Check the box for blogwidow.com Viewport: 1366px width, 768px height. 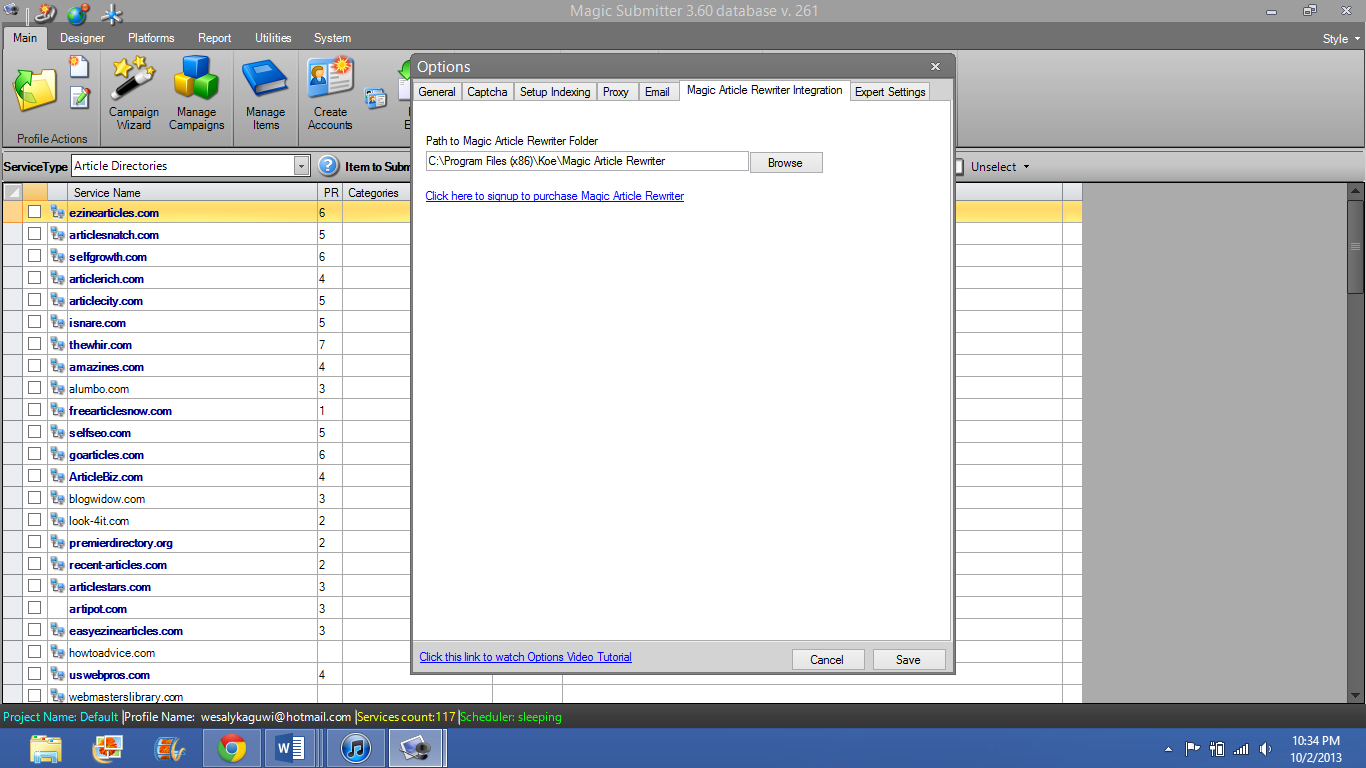[35, 498]
